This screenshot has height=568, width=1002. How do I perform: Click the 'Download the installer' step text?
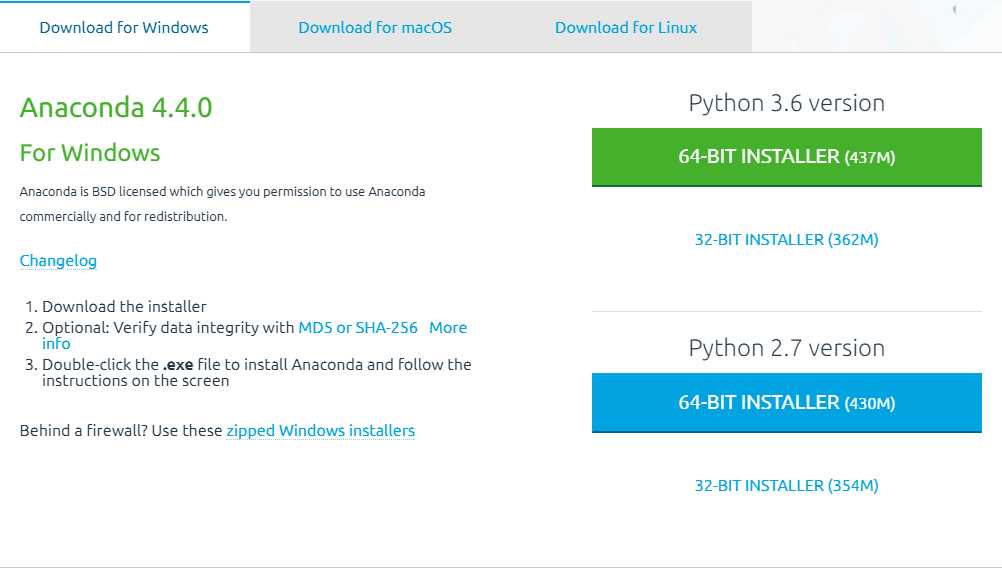[125, 307]
